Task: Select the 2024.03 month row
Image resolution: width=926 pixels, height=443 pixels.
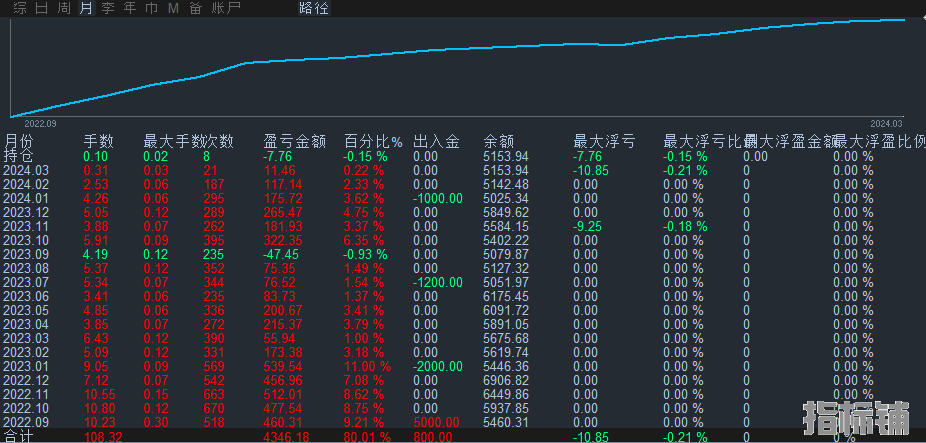Action: [x=27, y=171]
